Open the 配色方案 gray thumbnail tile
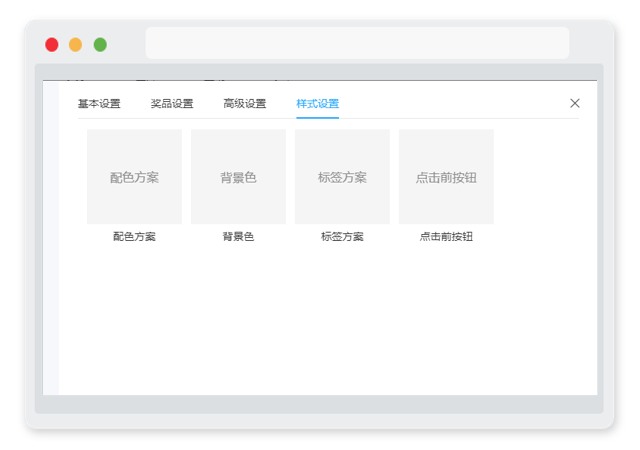 click(x=134, y=176)
